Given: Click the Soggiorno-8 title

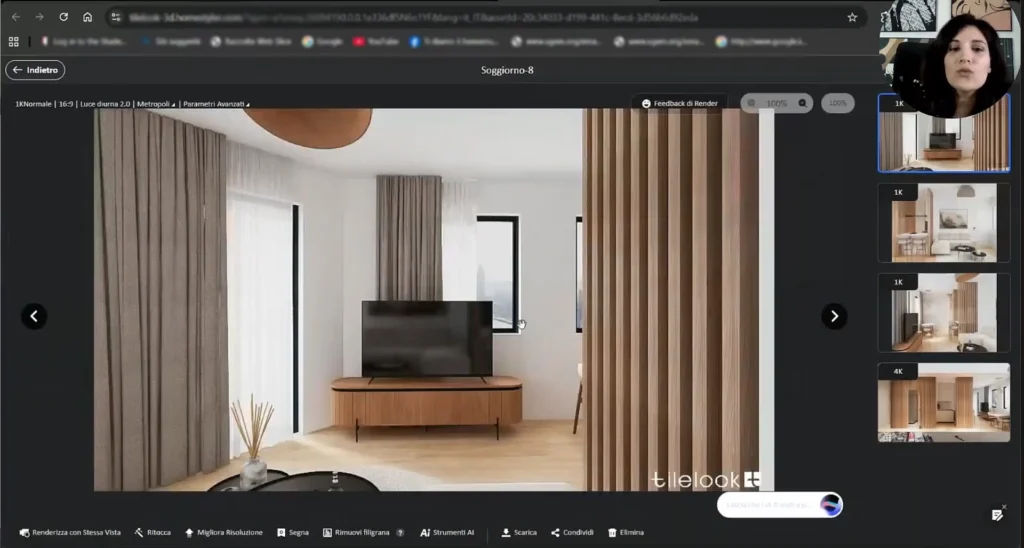Looking at the screenshot, I should (507, 71).
